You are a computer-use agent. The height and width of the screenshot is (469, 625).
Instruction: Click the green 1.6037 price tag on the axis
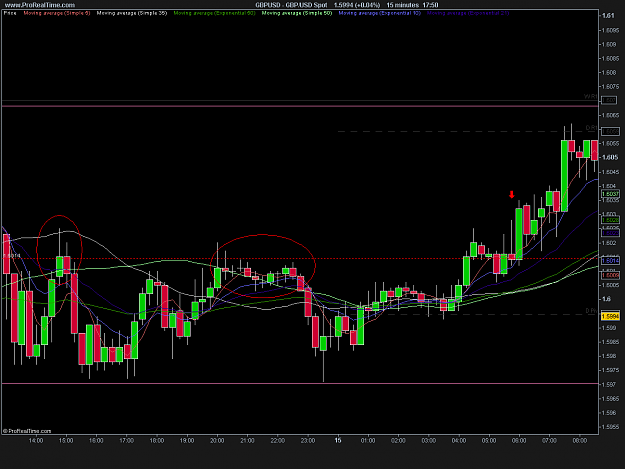(610, 194)
